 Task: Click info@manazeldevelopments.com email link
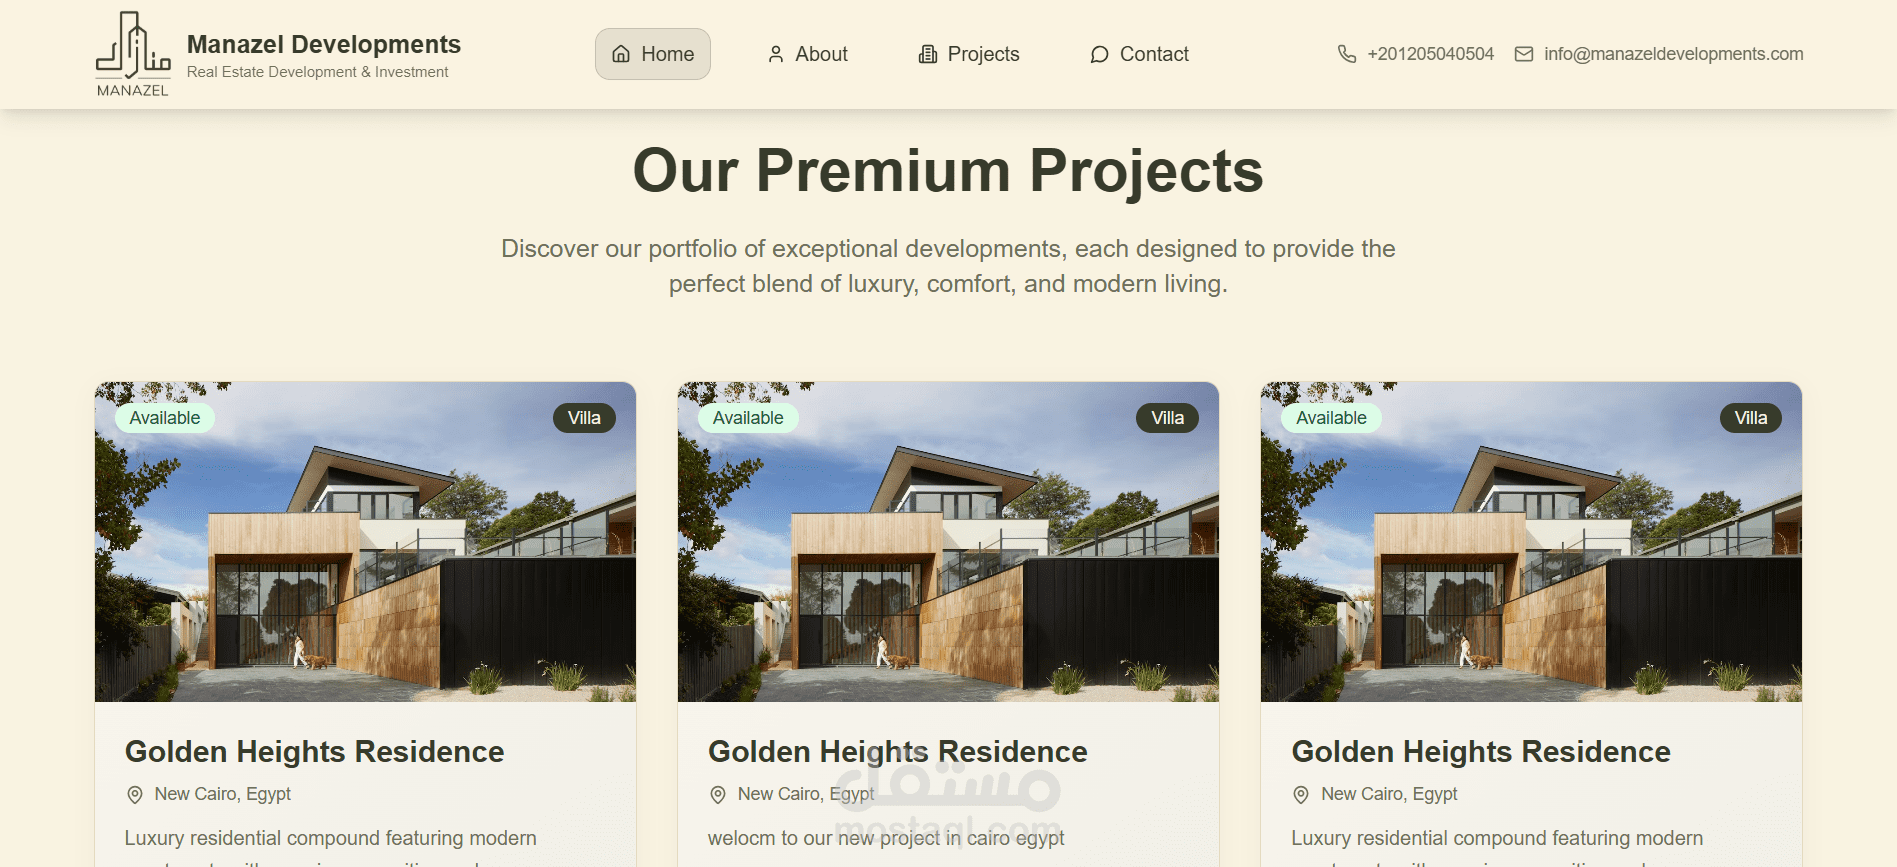click(x=1659, y=54)
